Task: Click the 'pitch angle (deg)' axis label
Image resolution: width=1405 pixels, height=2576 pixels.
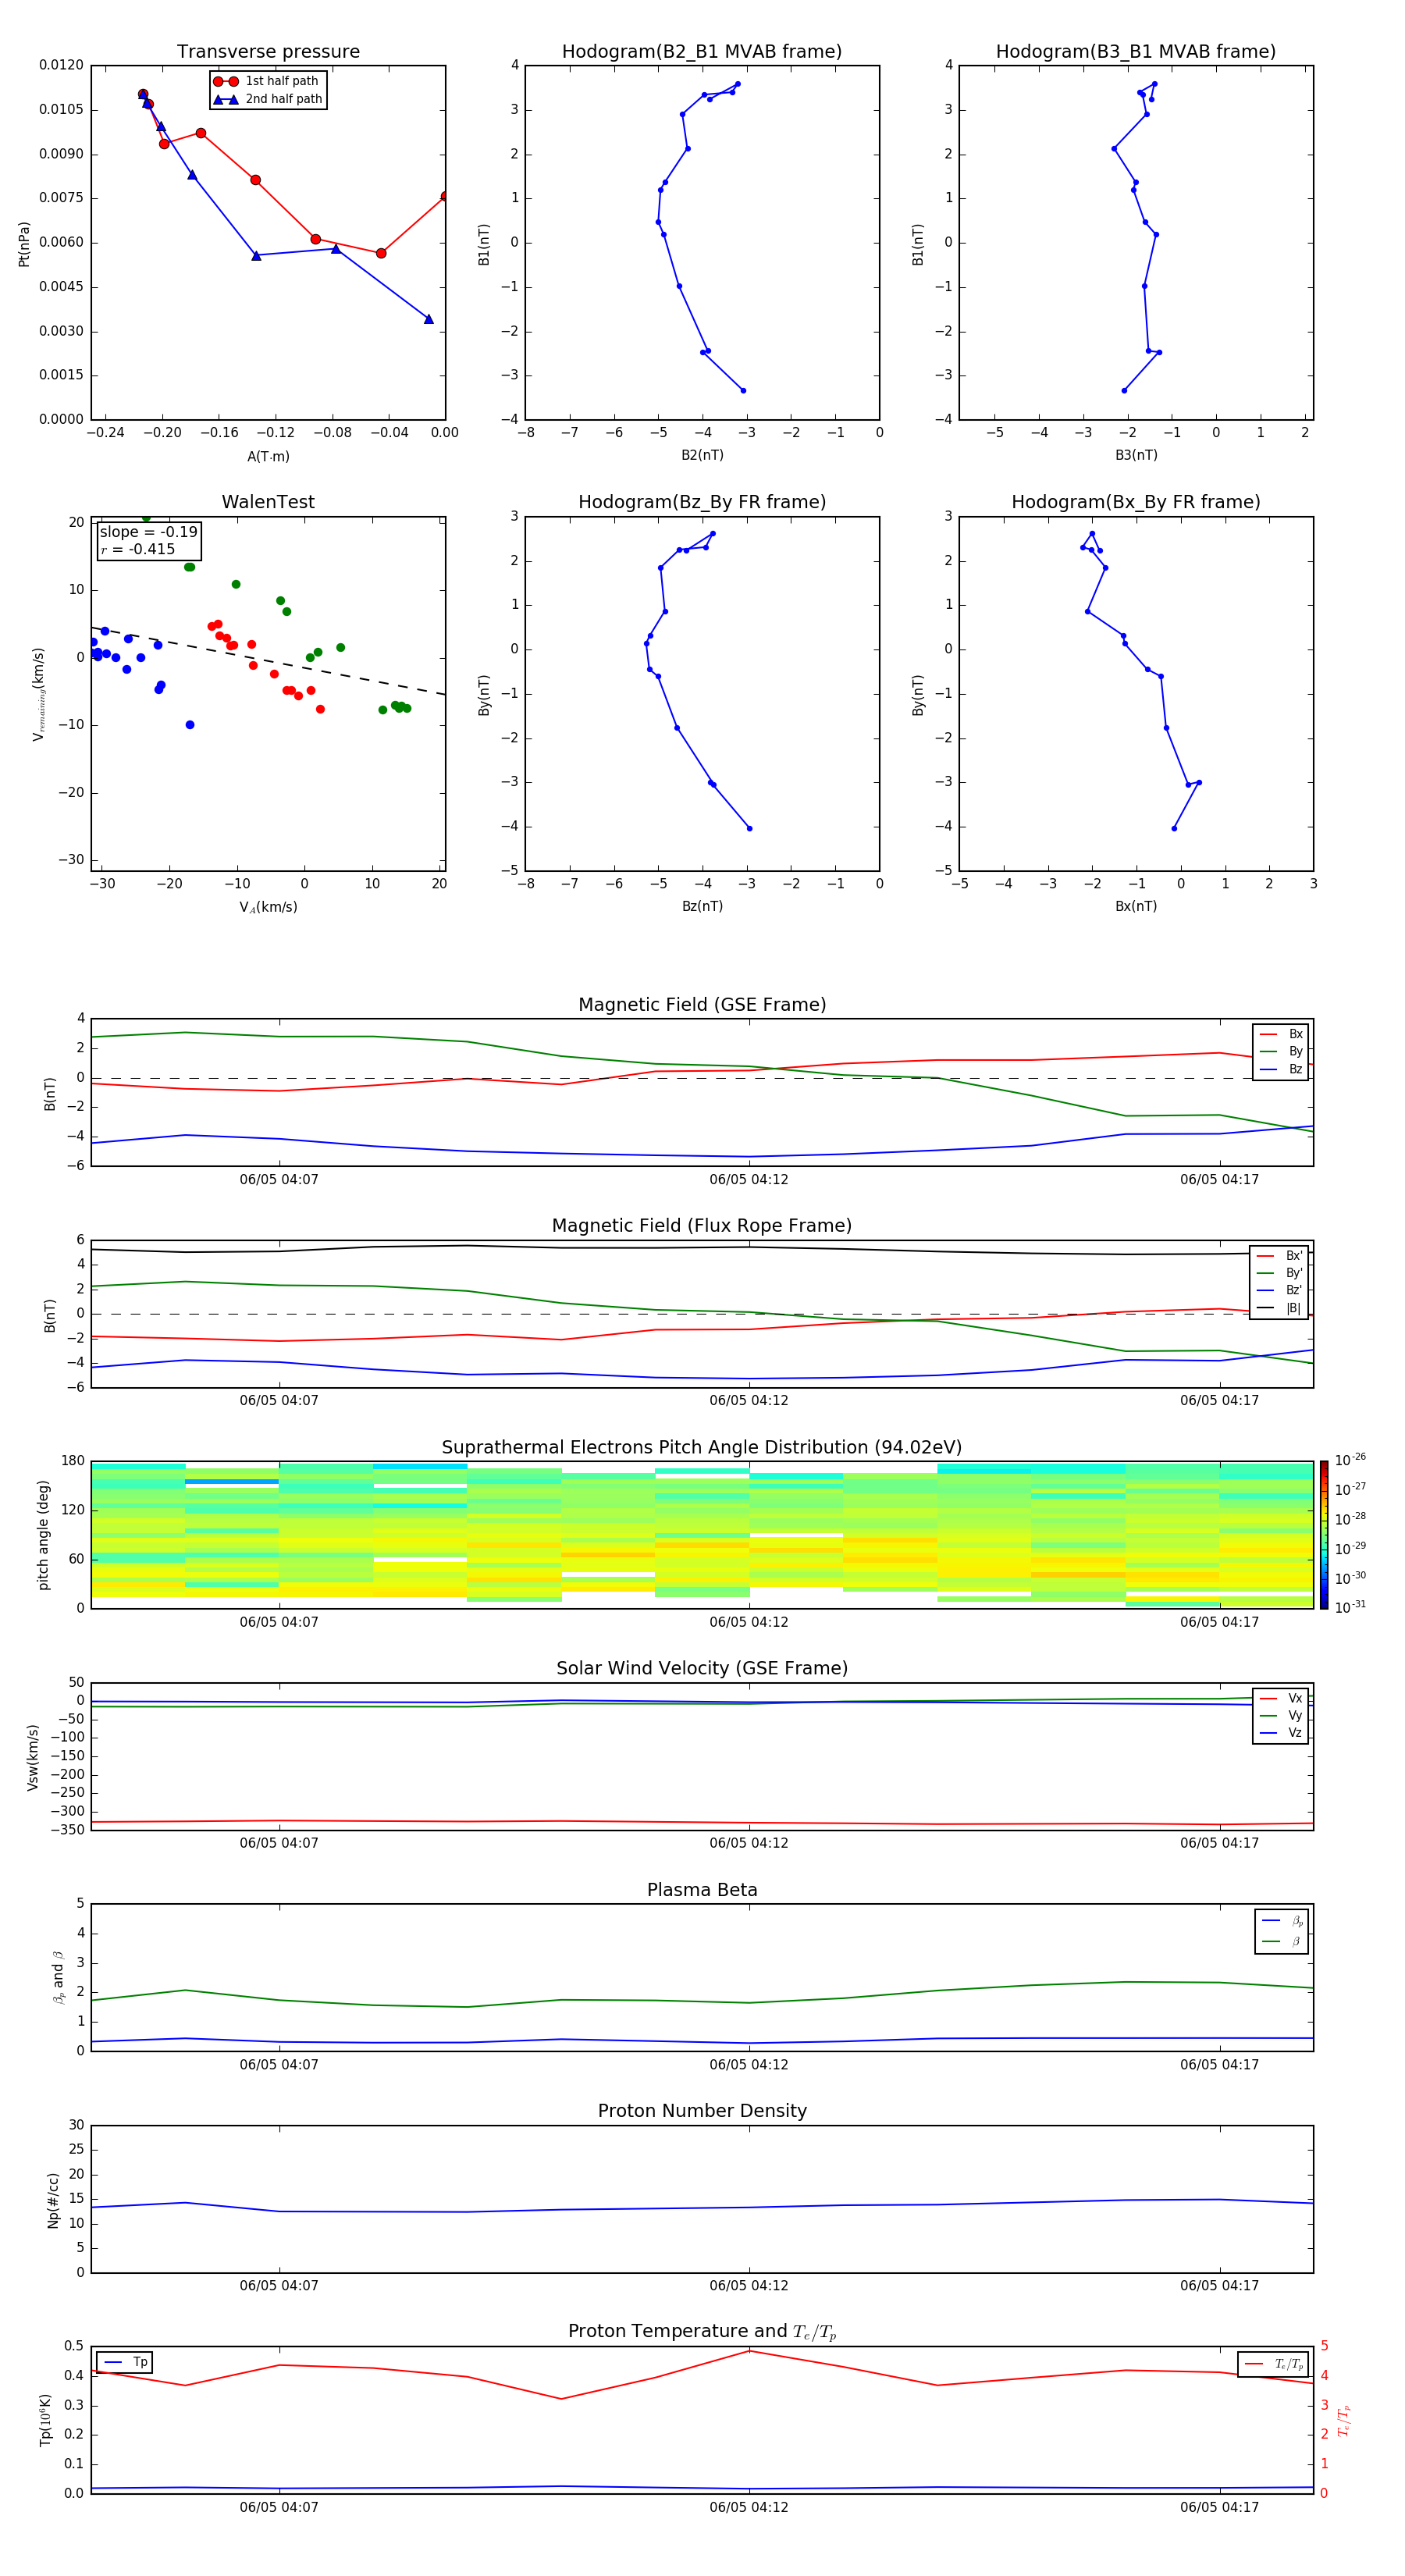Action: point(43,1535)
